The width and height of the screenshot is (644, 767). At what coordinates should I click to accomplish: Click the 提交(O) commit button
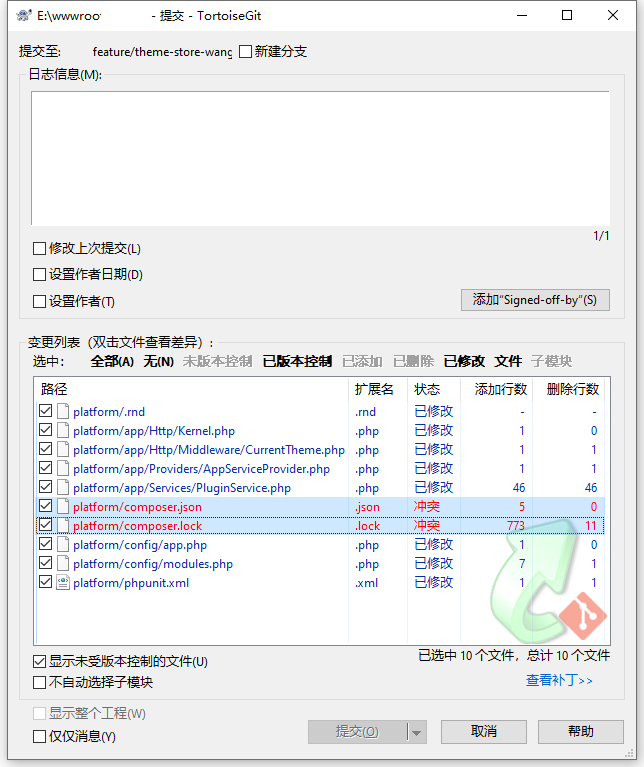point(357,732)
